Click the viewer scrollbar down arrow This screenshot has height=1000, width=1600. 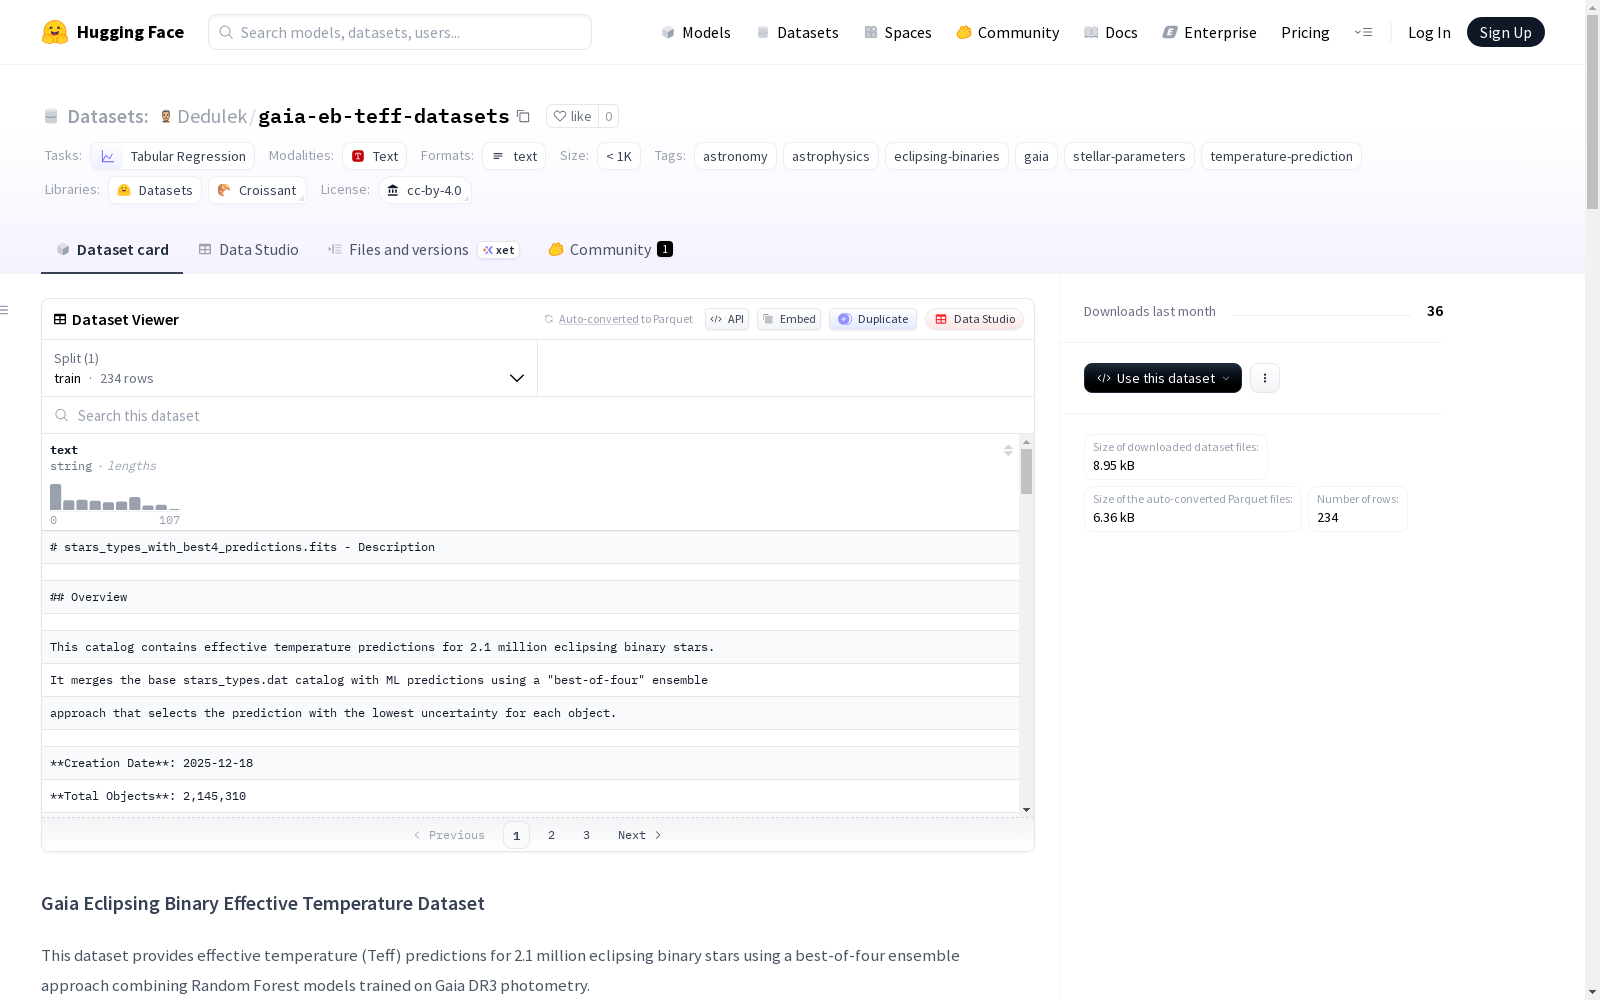point(1026,810)
